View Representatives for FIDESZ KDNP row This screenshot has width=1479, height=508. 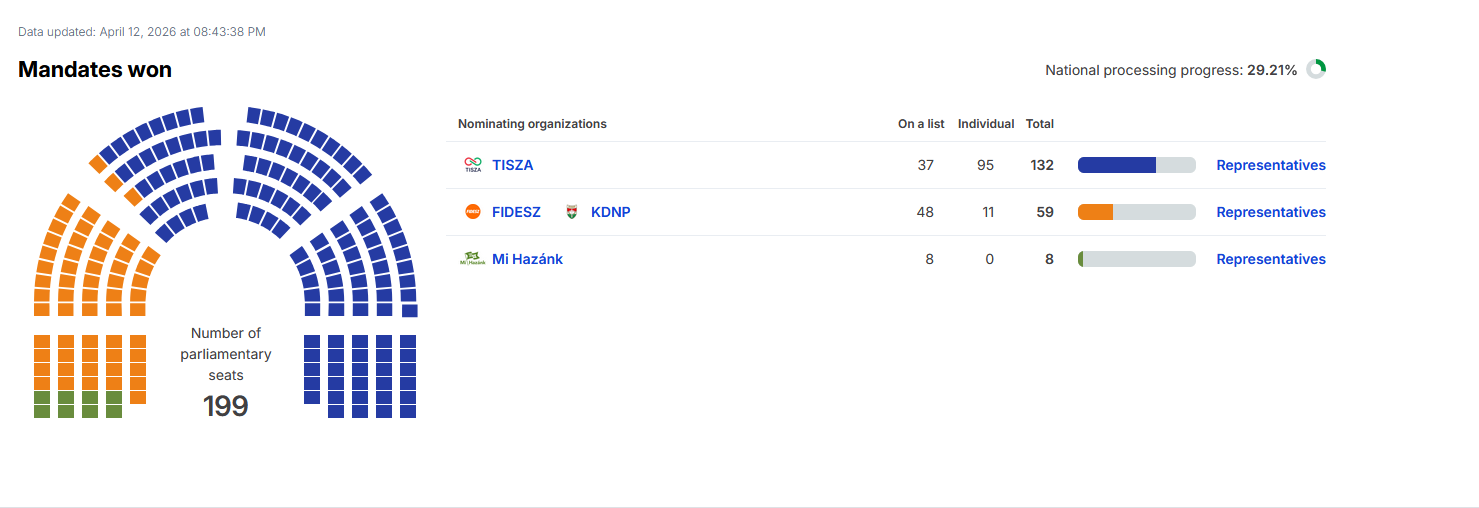point(1271,212)
